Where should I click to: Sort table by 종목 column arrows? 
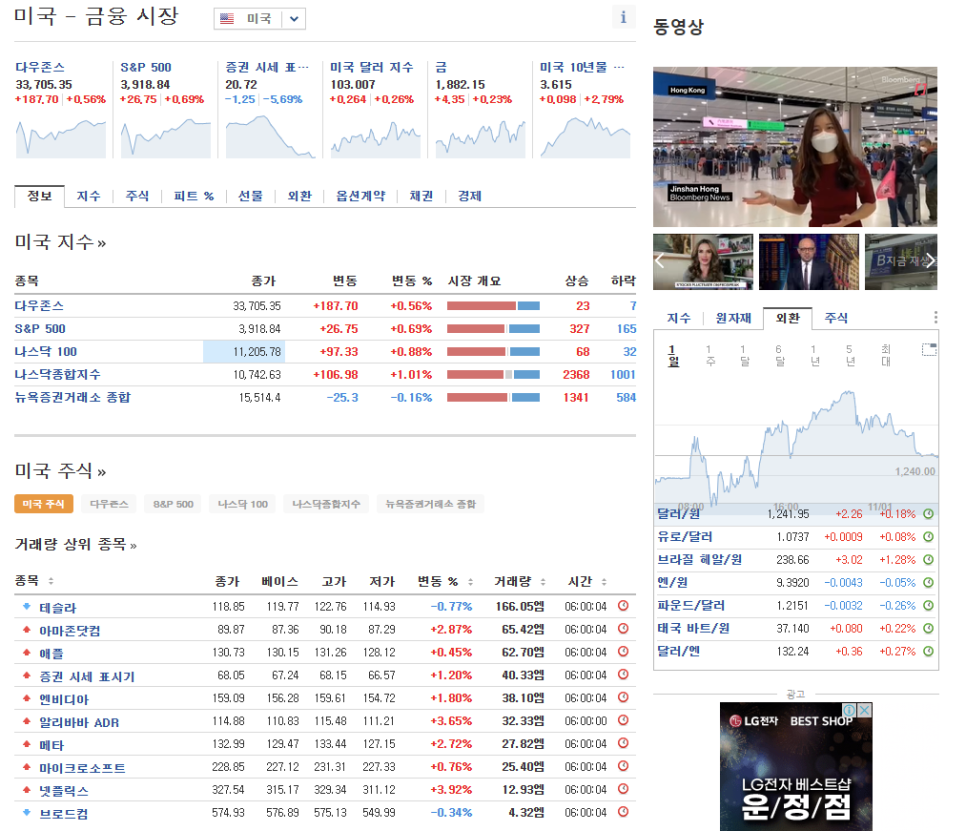(51, 581)
